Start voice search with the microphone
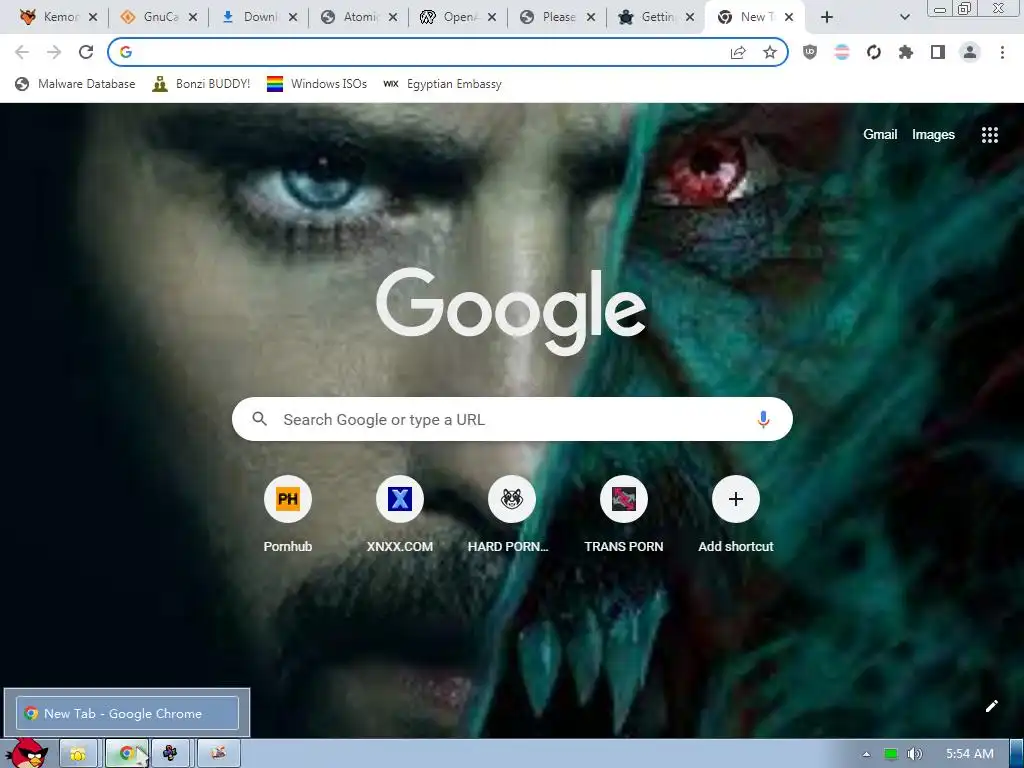 (x=763, y=419)
